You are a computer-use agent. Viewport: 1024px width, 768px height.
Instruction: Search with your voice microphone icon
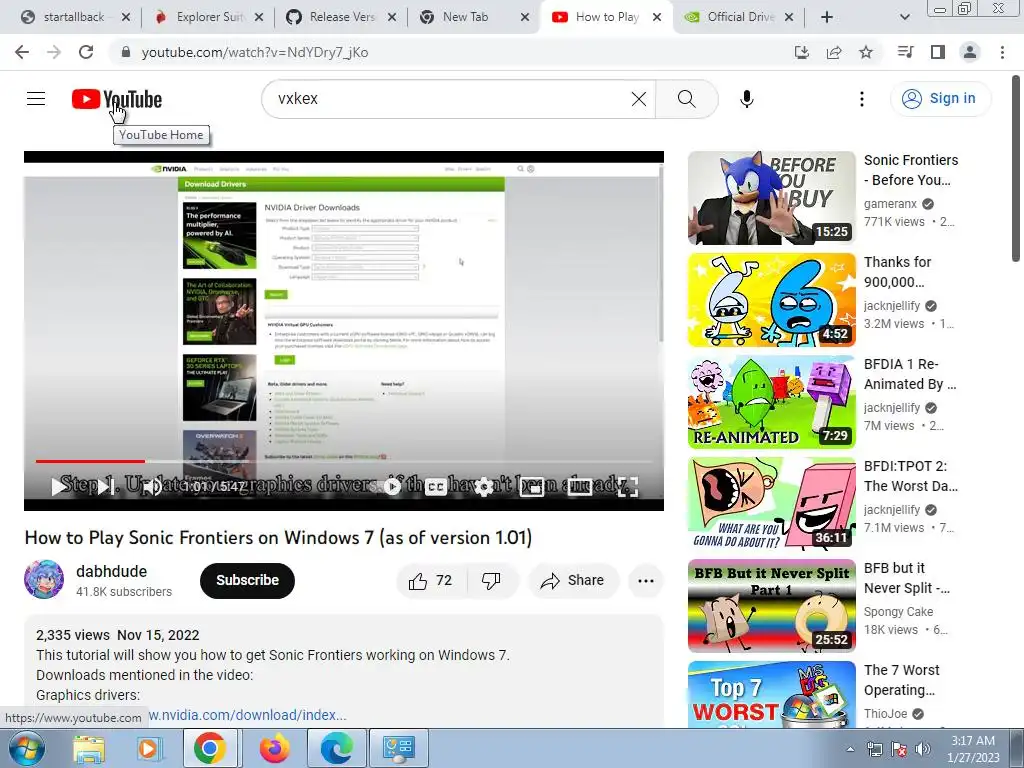746,99
